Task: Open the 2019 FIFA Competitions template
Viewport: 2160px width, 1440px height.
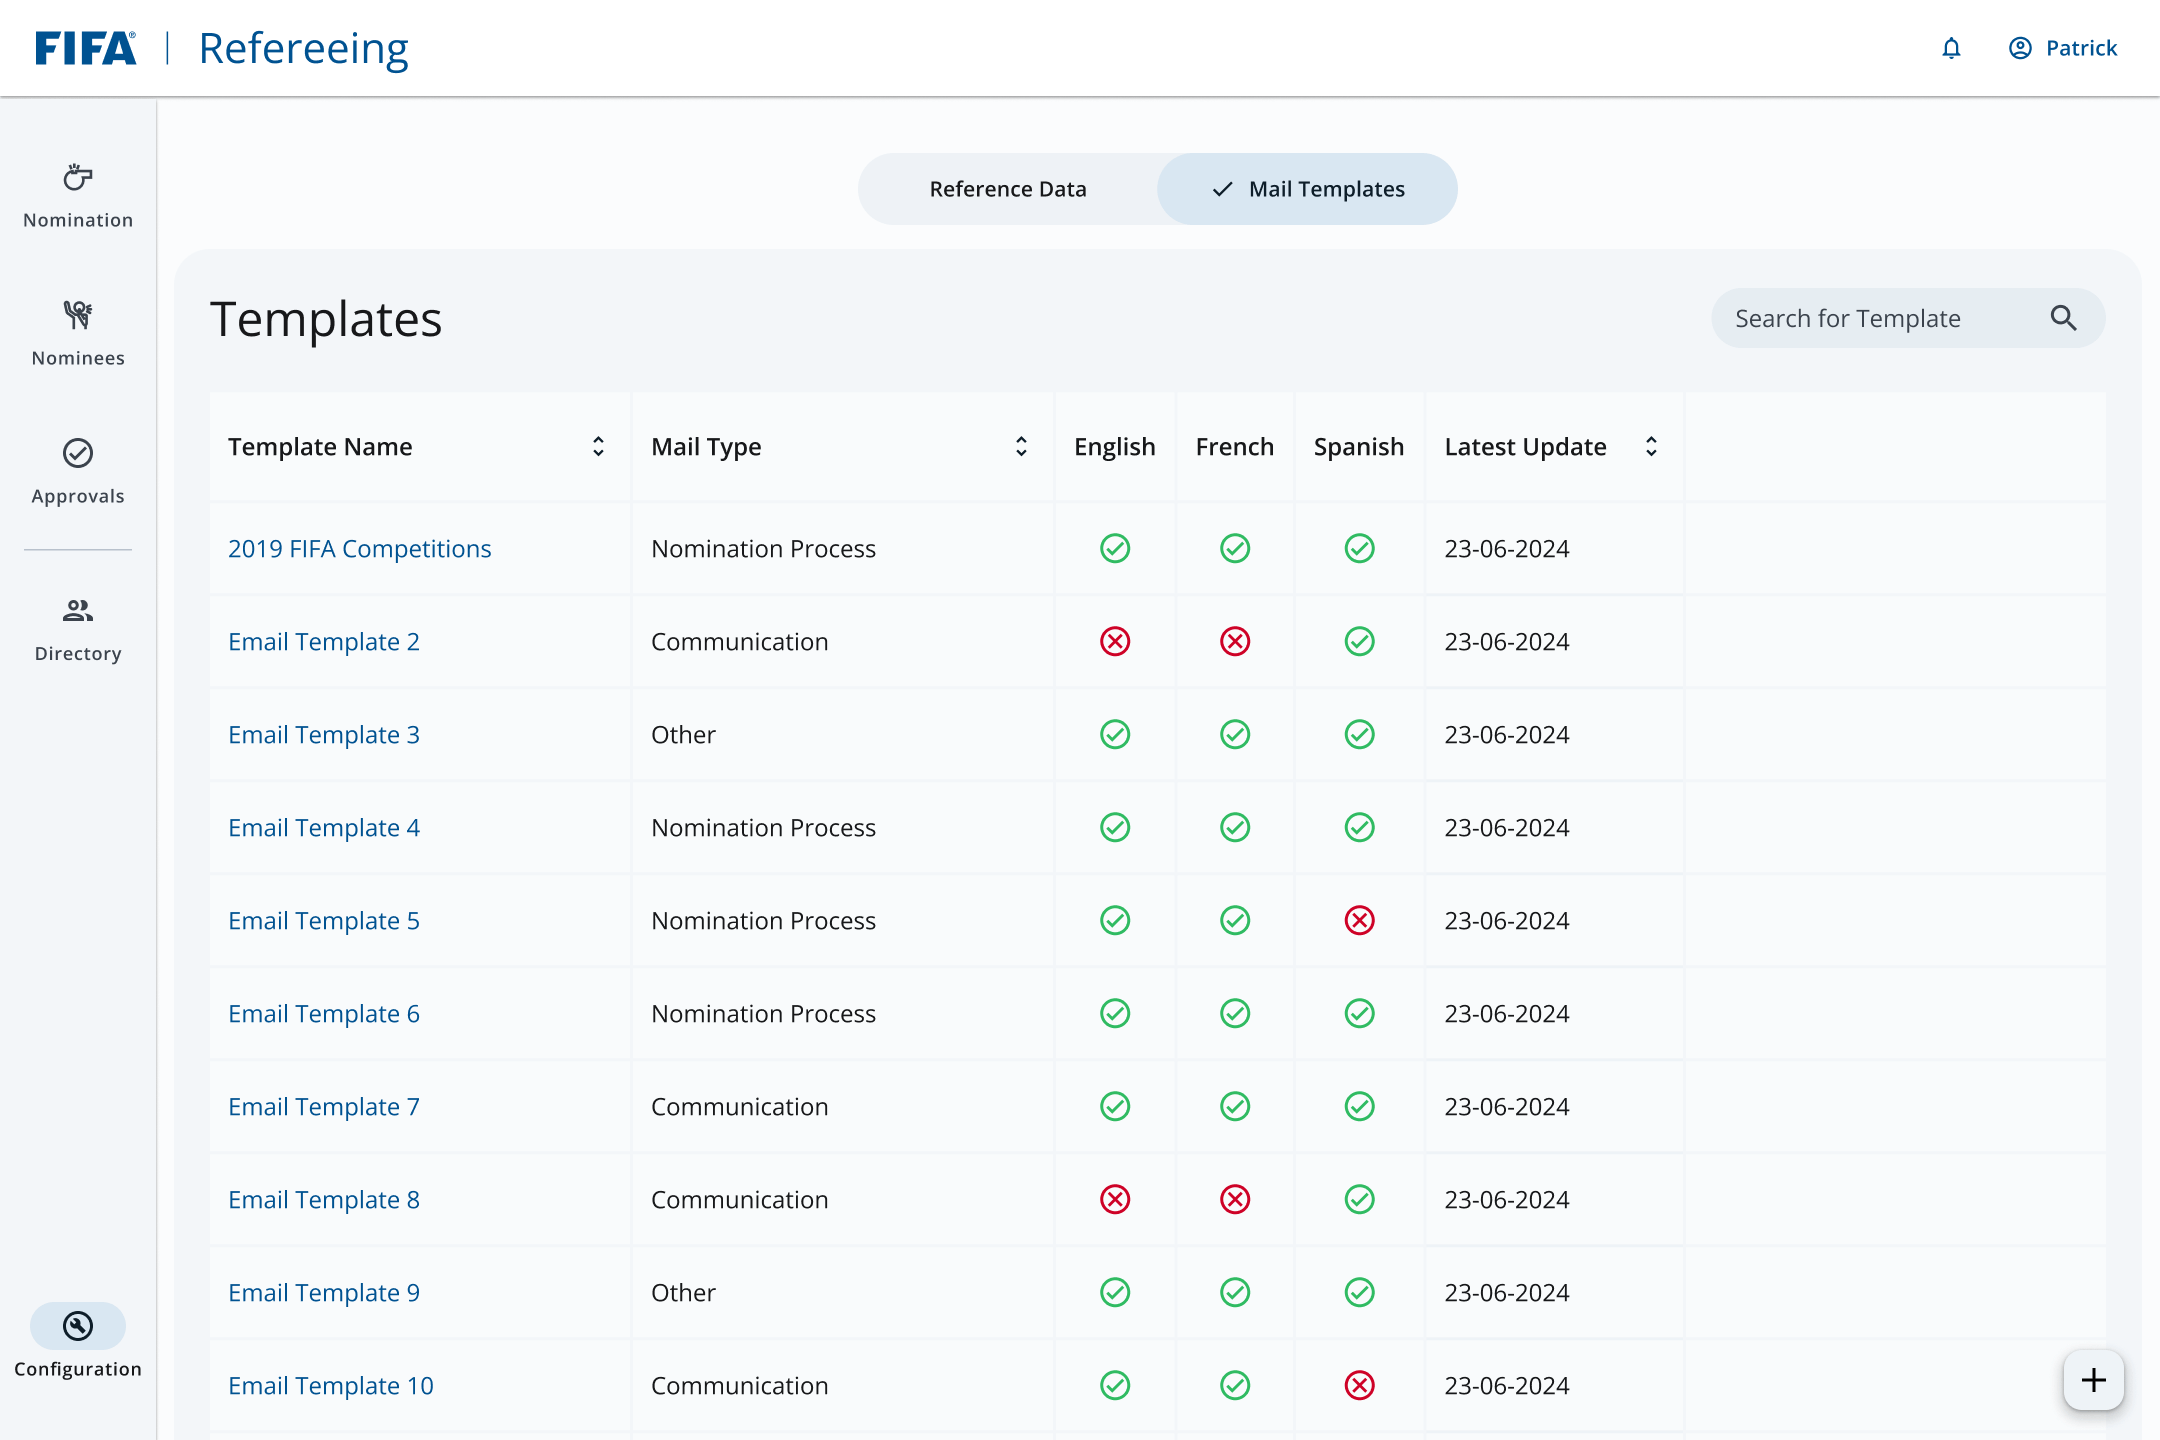Action: point(360,548)
